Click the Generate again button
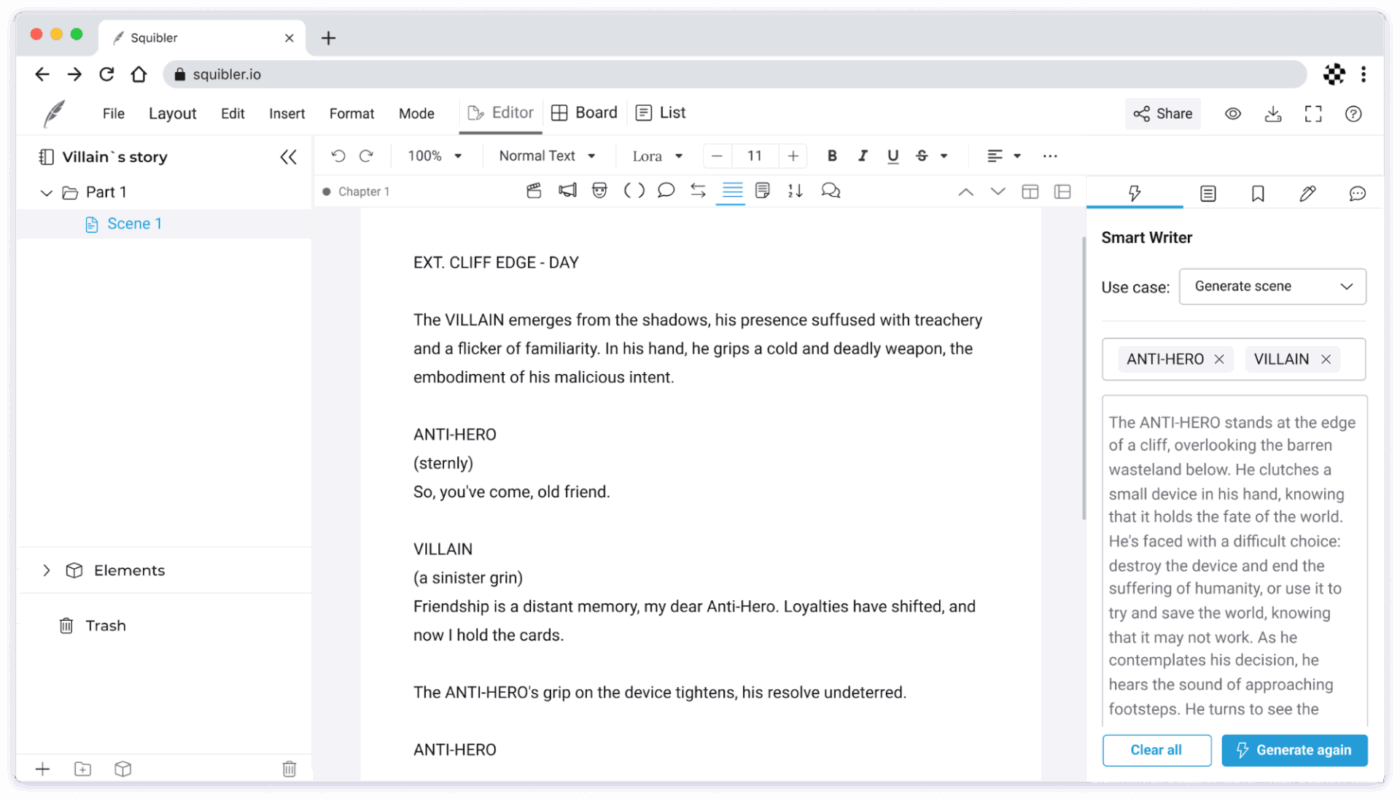The height and width of the screenshot is (800, 1400). tap(1294, 750)
